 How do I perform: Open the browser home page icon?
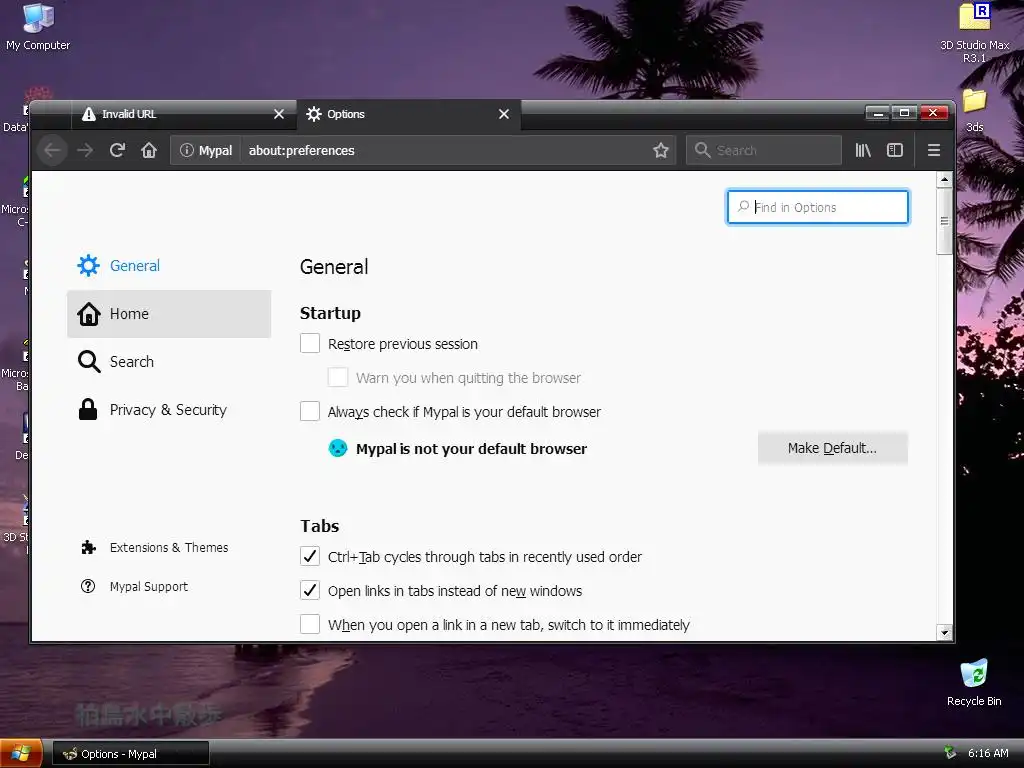click(x=149, y=150)
